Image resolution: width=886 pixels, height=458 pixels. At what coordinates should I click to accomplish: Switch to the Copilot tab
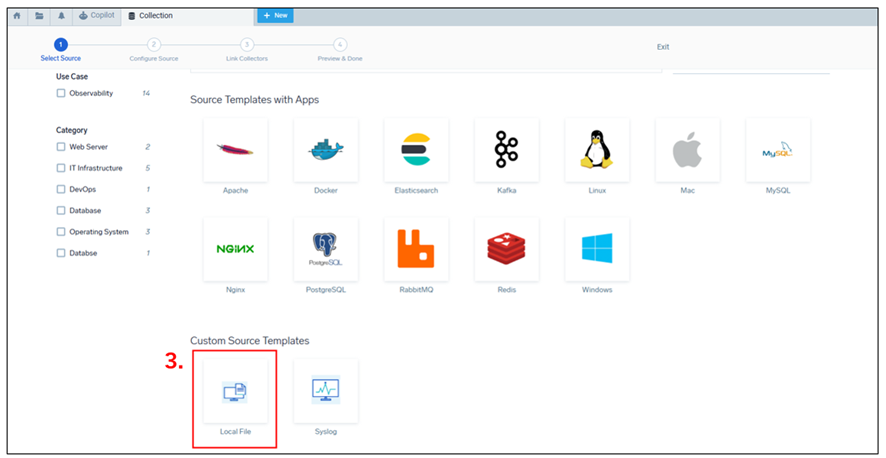97,16
